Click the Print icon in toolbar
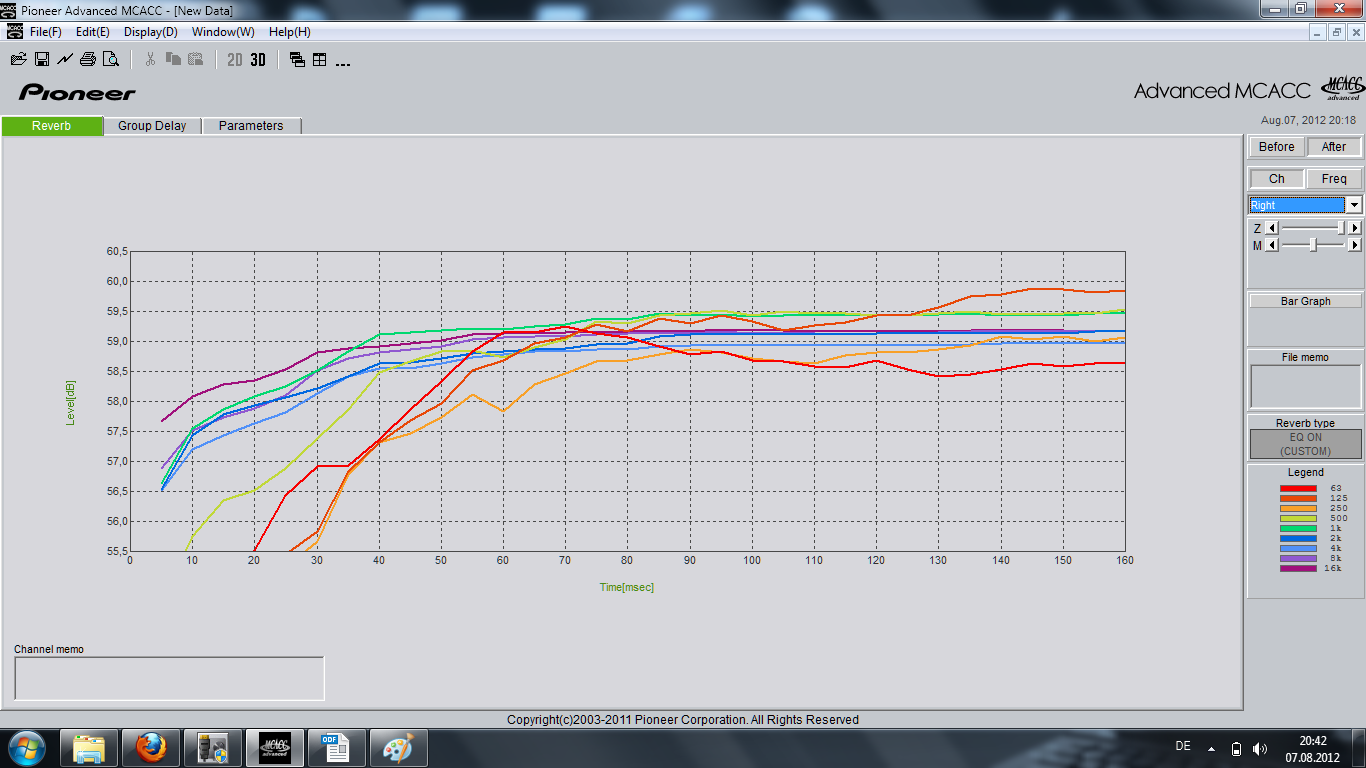Image resolution: width=1366 pixels, height=768 pixels. tap(88, 59)
